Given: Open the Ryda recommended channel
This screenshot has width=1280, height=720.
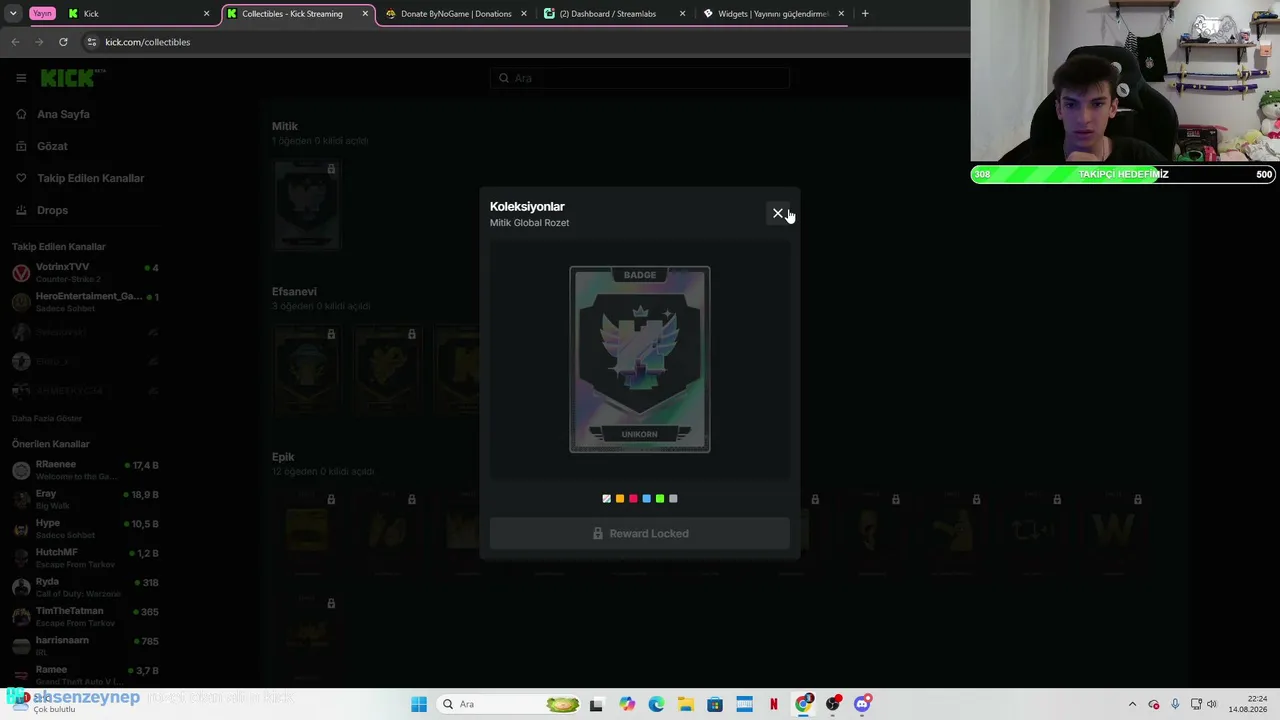Looking at the screenshot, I should pos(86,587).
